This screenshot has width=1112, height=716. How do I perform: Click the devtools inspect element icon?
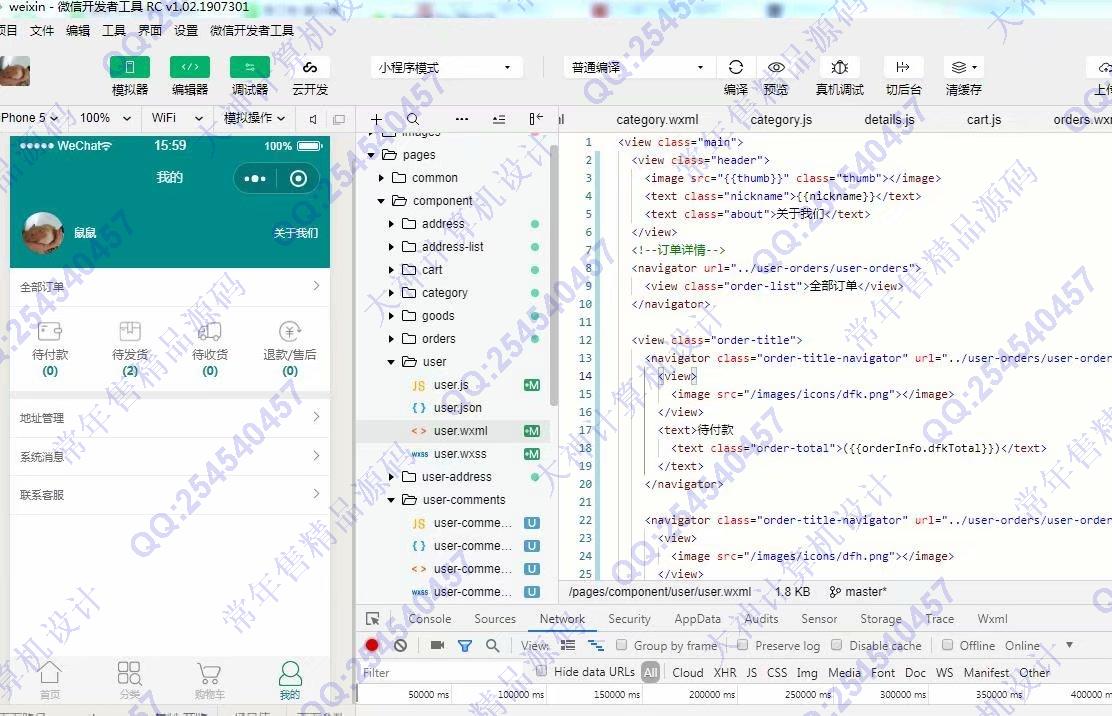[x=372, y=619]
